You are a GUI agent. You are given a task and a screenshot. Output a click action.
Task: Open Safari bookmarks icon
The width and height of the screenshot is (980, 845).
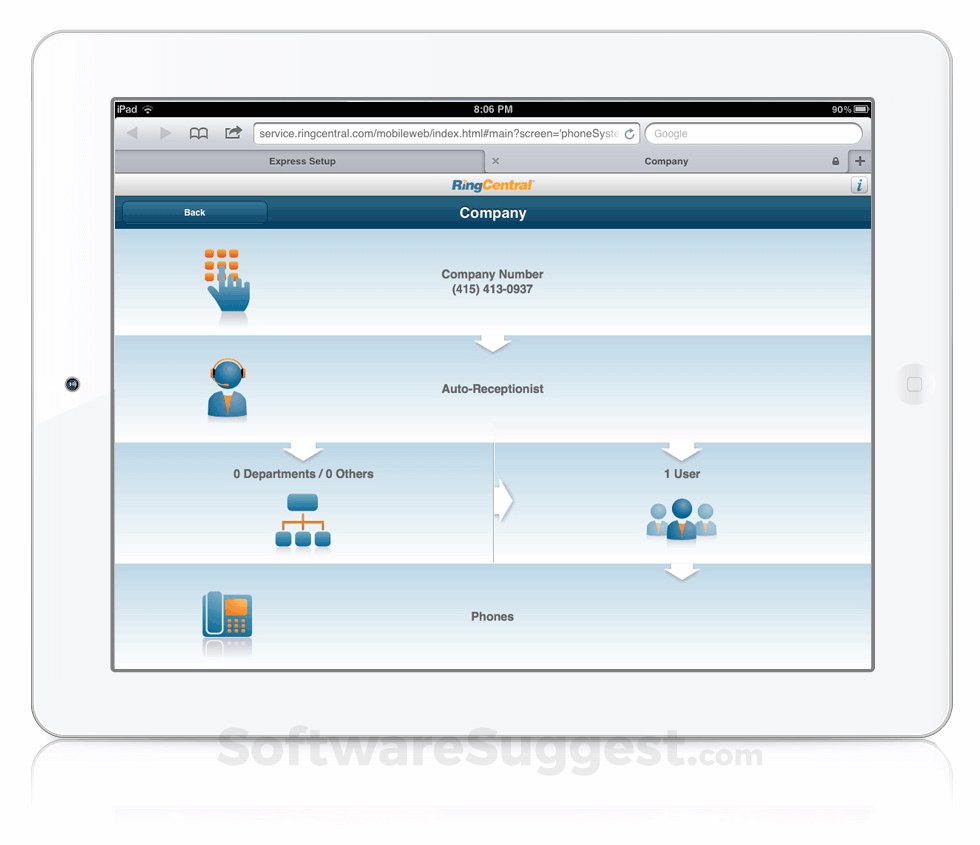(199, 133)
